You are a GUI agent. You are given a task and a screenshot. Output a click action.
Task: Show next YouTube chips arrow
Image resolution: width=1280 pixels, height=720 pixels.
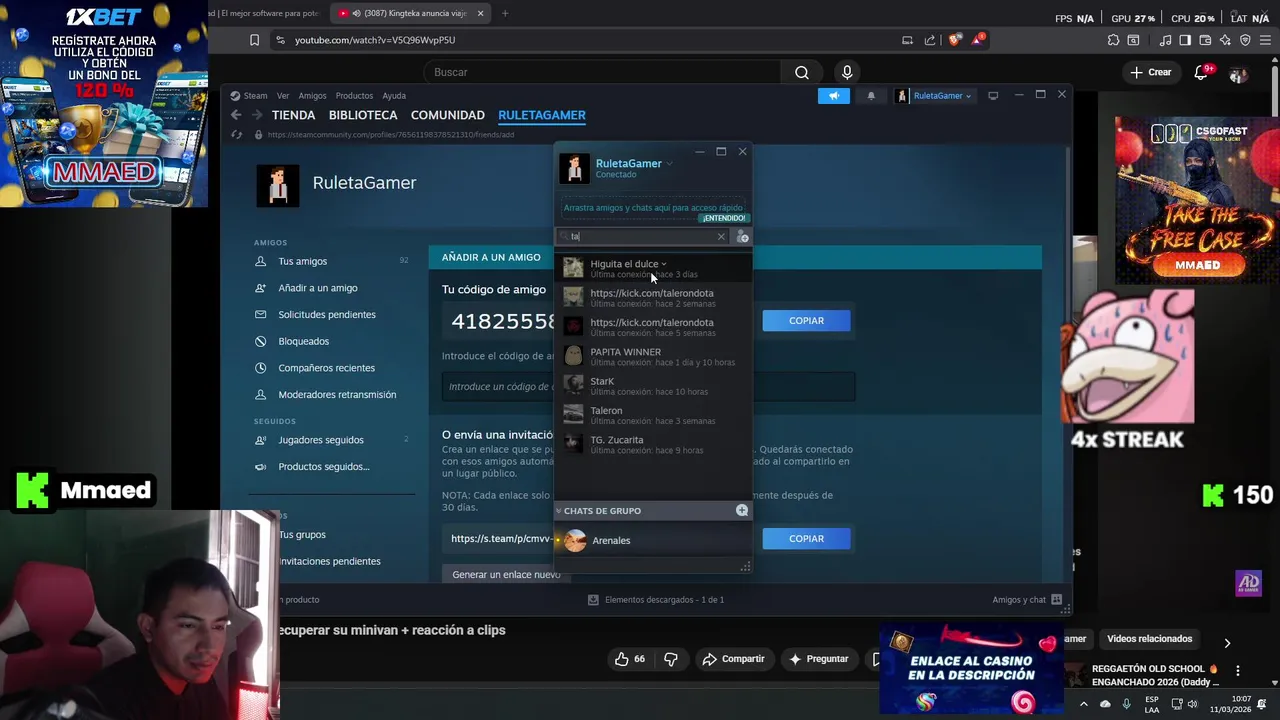pyautogui.click(x=1227, y=643)
